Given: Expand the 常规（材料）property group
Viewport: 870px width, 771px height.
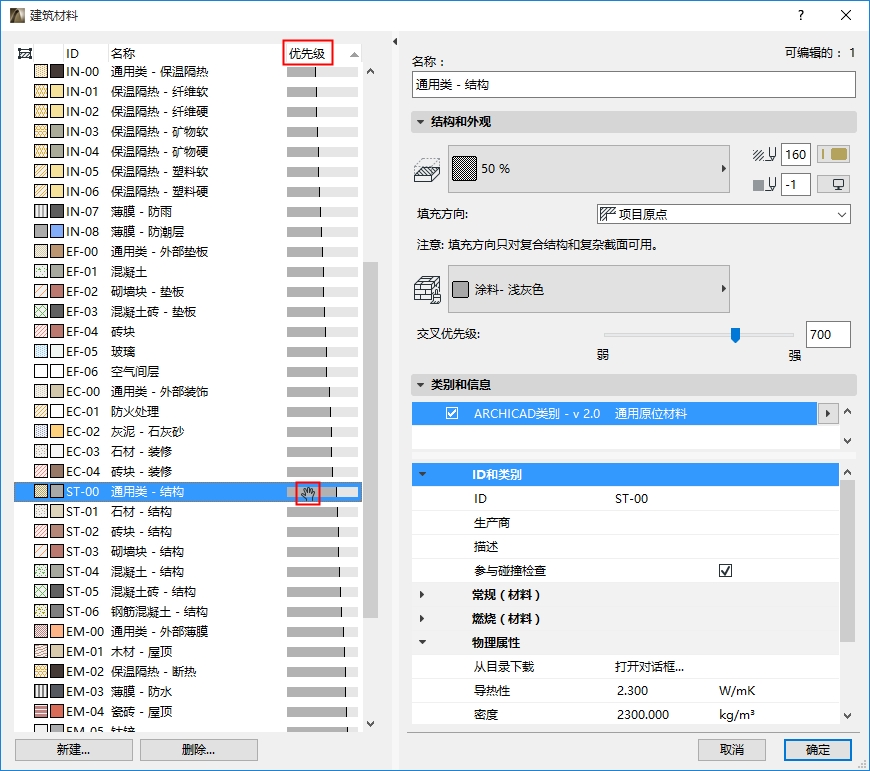Looking at the screenshot, I should [x=422, y=595].
